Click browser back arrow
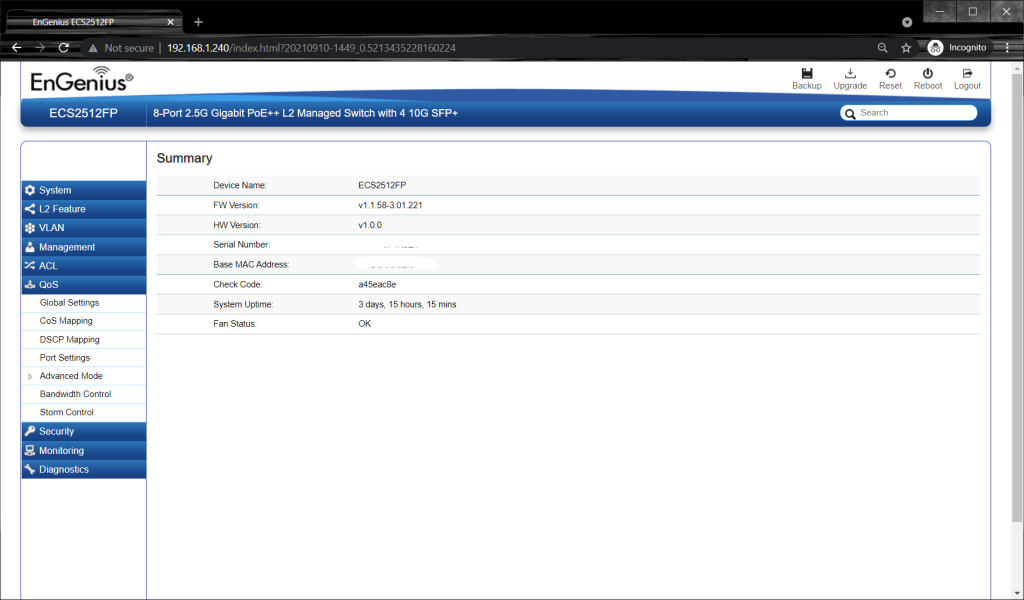1024x600 pixels. click(17, 48)
